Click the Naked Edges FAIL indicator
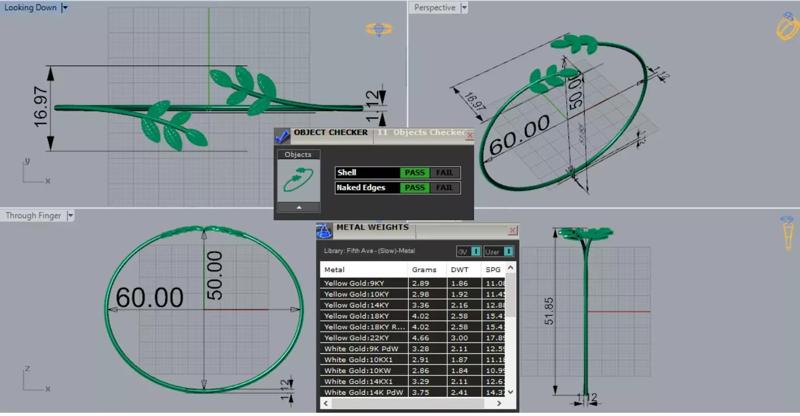 pos(444,188)
